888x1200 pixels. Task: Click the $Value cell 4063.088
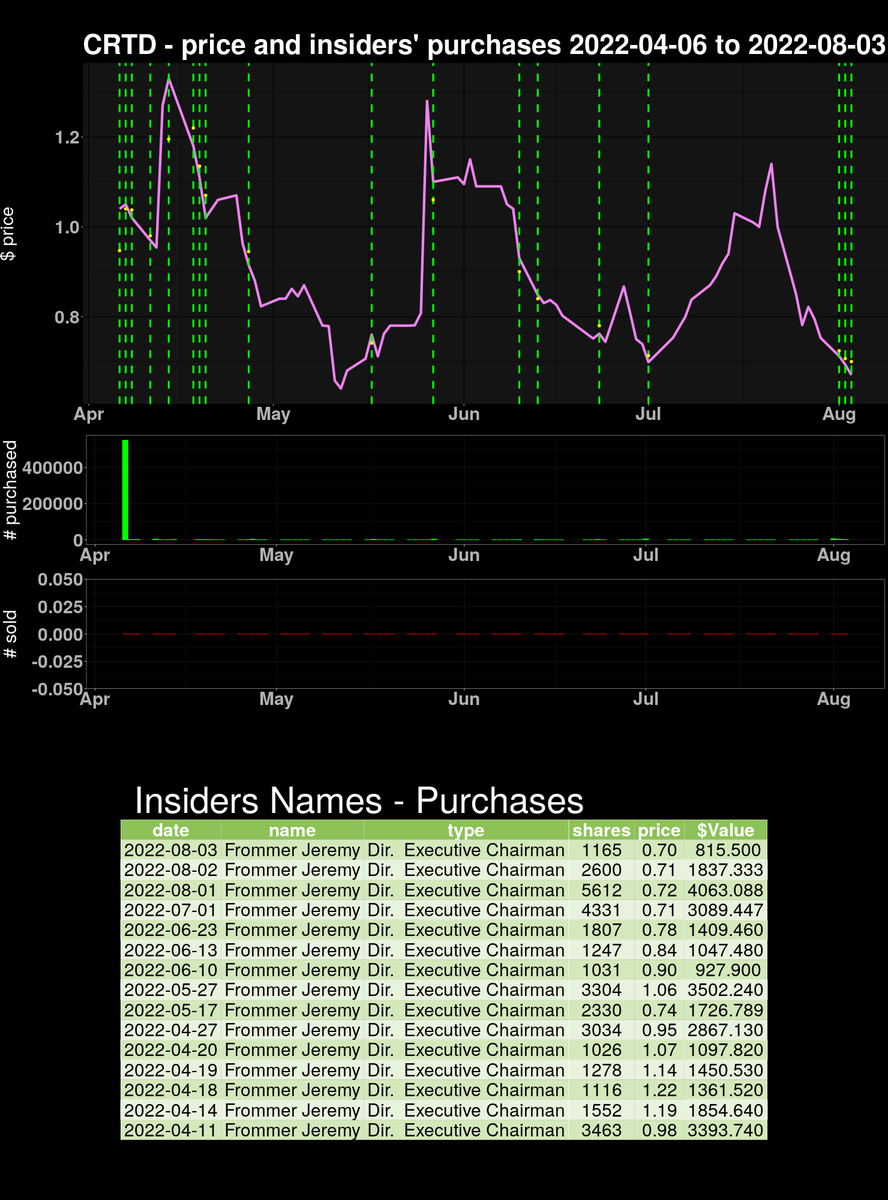(x=725, y=890)
